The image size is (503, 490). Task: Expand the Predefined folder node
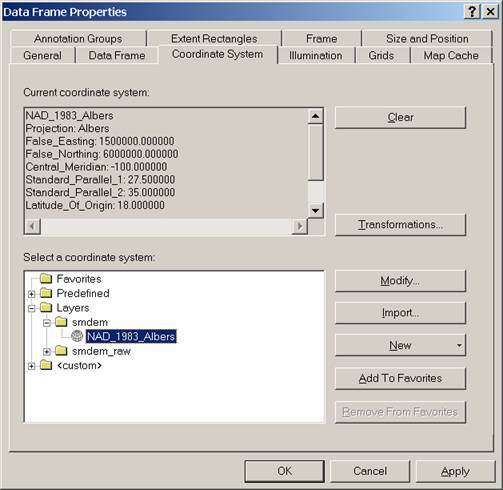(32, 294)
